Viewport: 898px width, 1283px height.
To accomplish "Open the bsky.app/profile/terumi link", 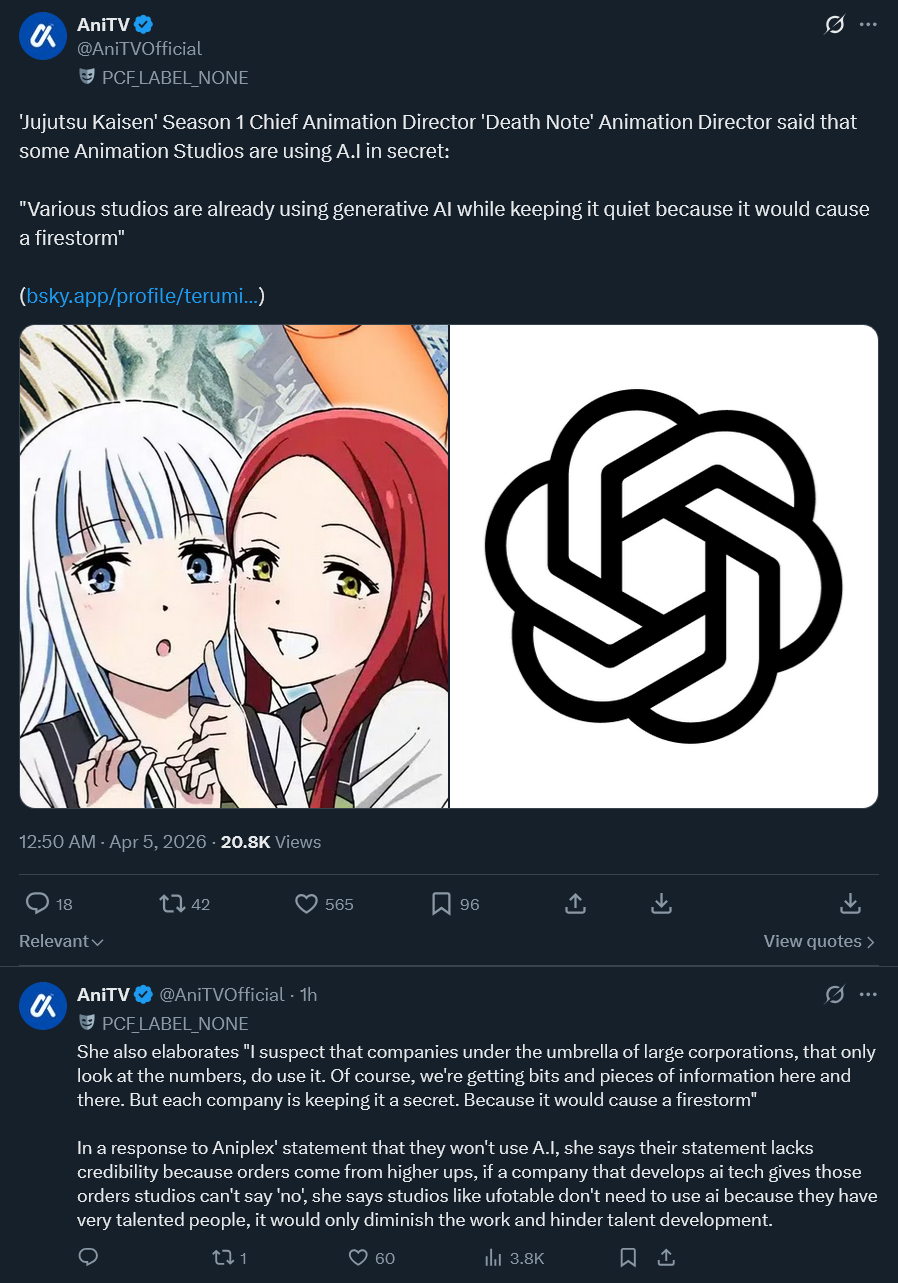I will 142,296.
